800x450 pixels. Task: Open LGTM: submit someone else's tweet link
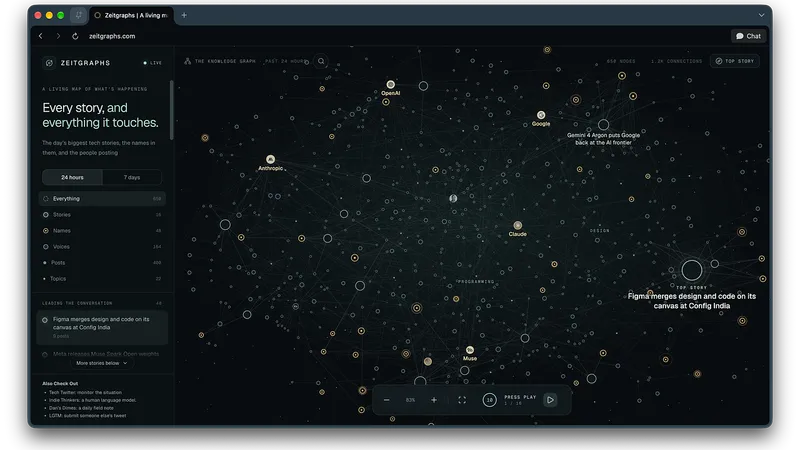(87, 415)
